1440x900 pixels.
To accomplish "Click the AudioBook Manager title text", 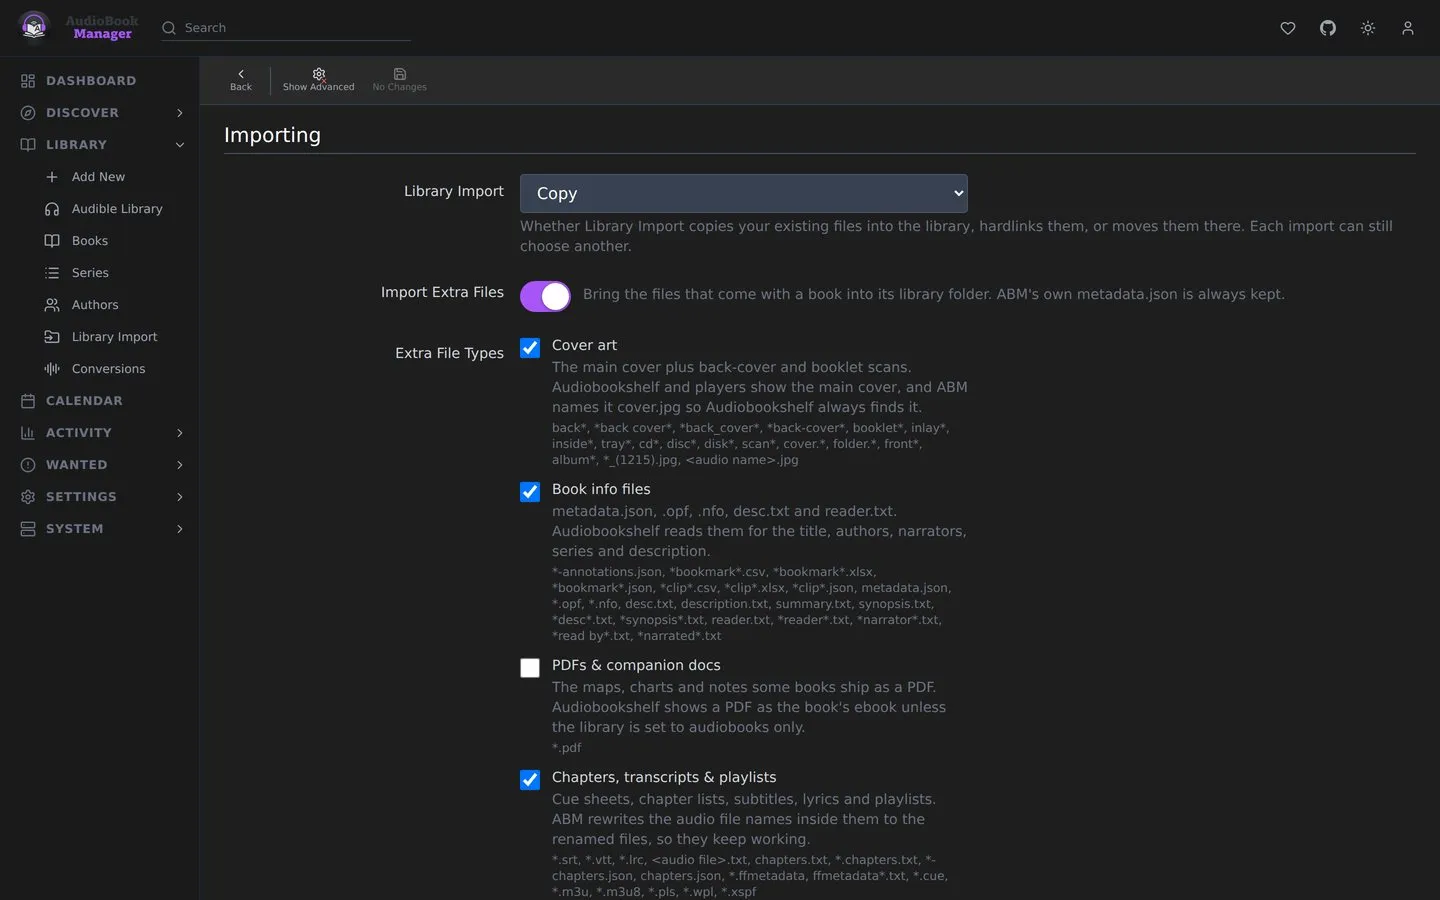I will point(102,27).
